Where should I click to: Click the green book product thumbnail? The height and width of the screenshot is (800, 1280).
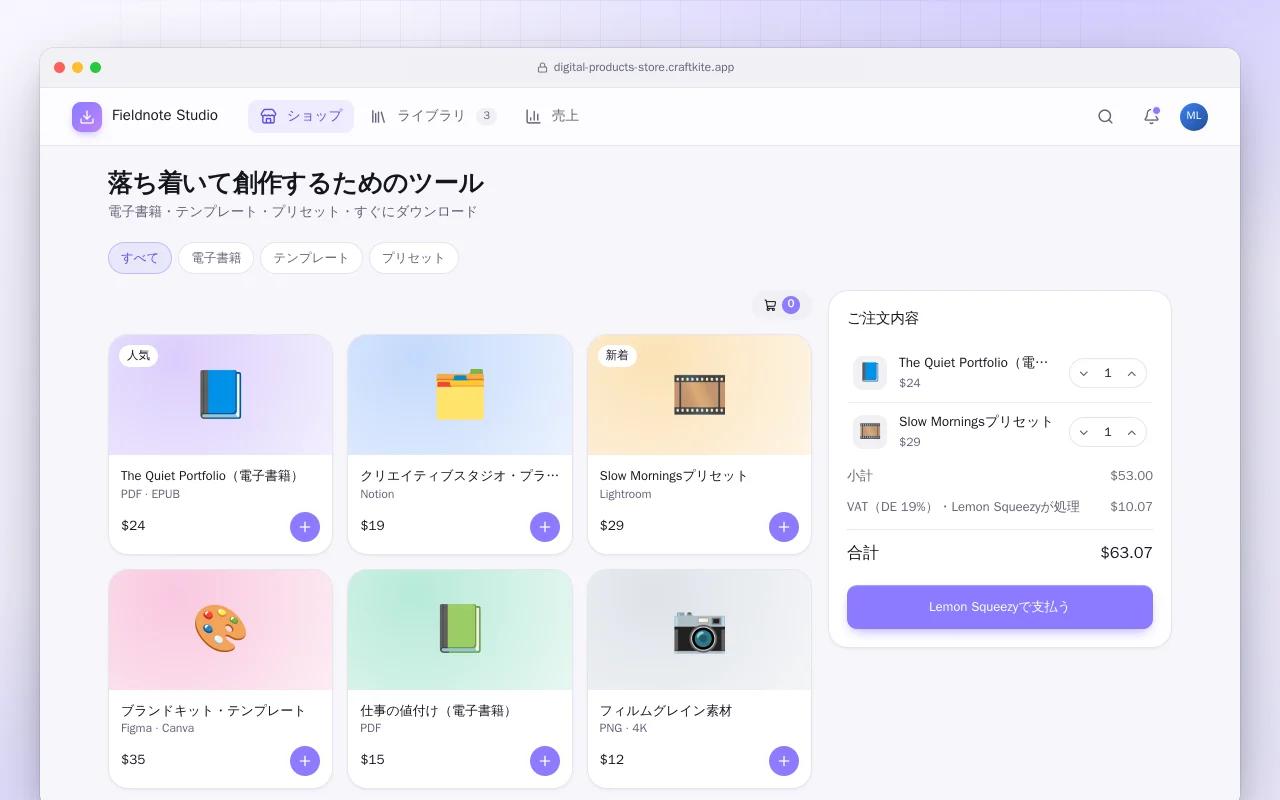(460, 630)
